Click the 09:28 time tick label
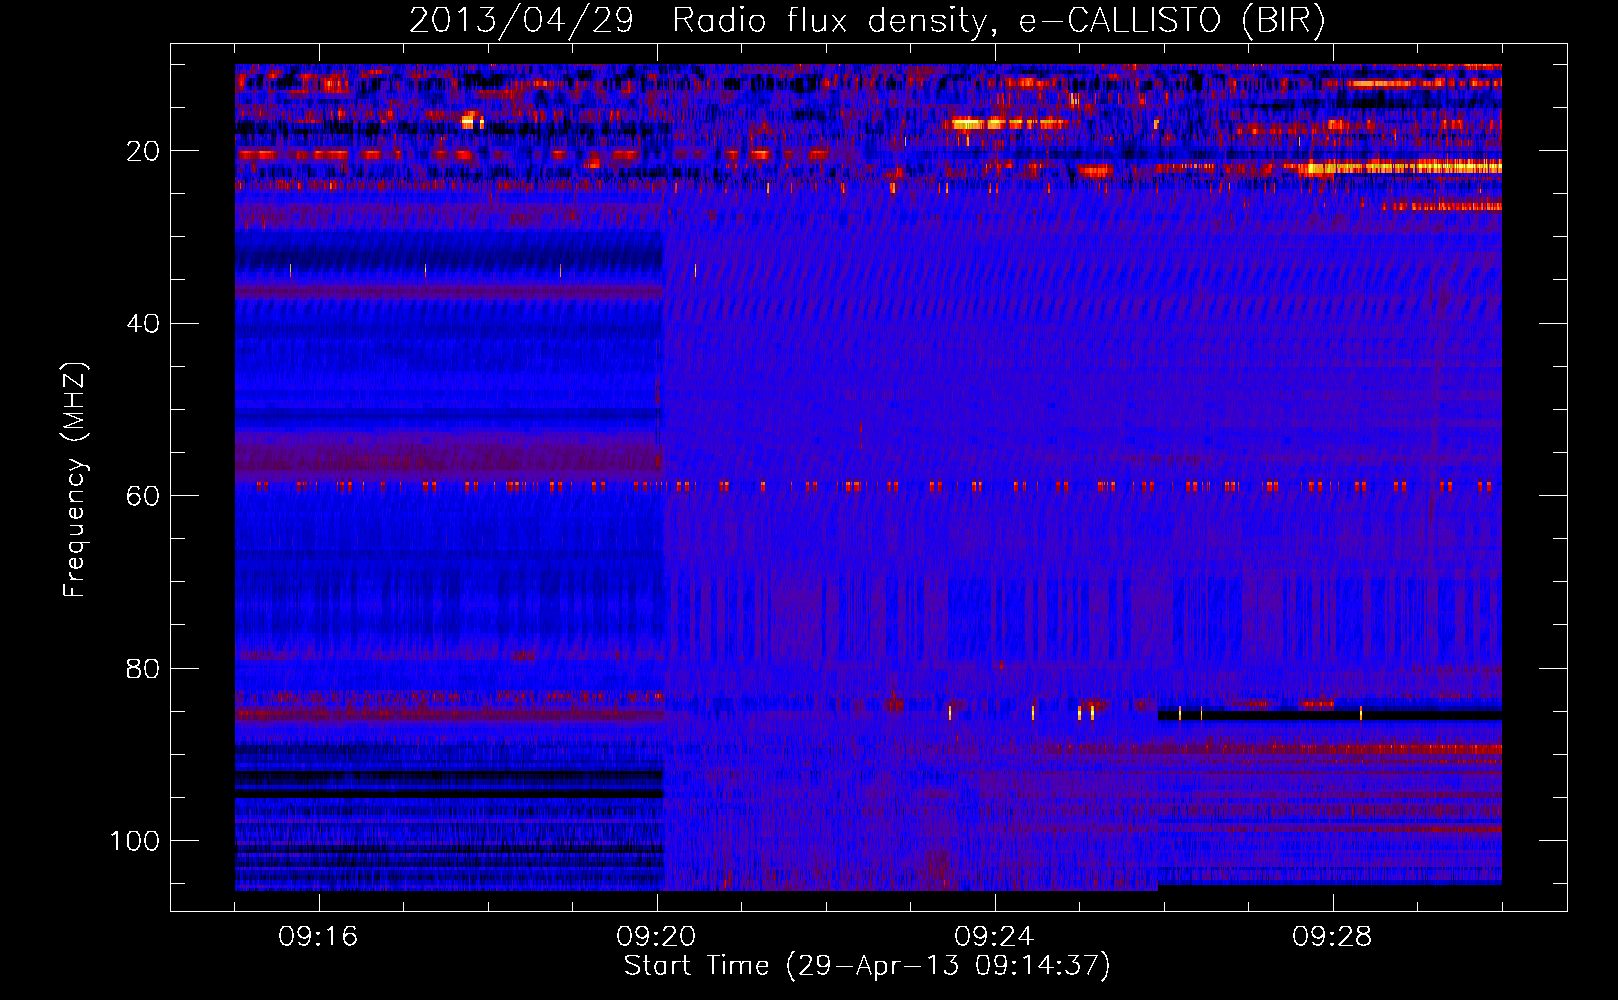Screen dimensions: 1618x1000 coord(1332,937)
